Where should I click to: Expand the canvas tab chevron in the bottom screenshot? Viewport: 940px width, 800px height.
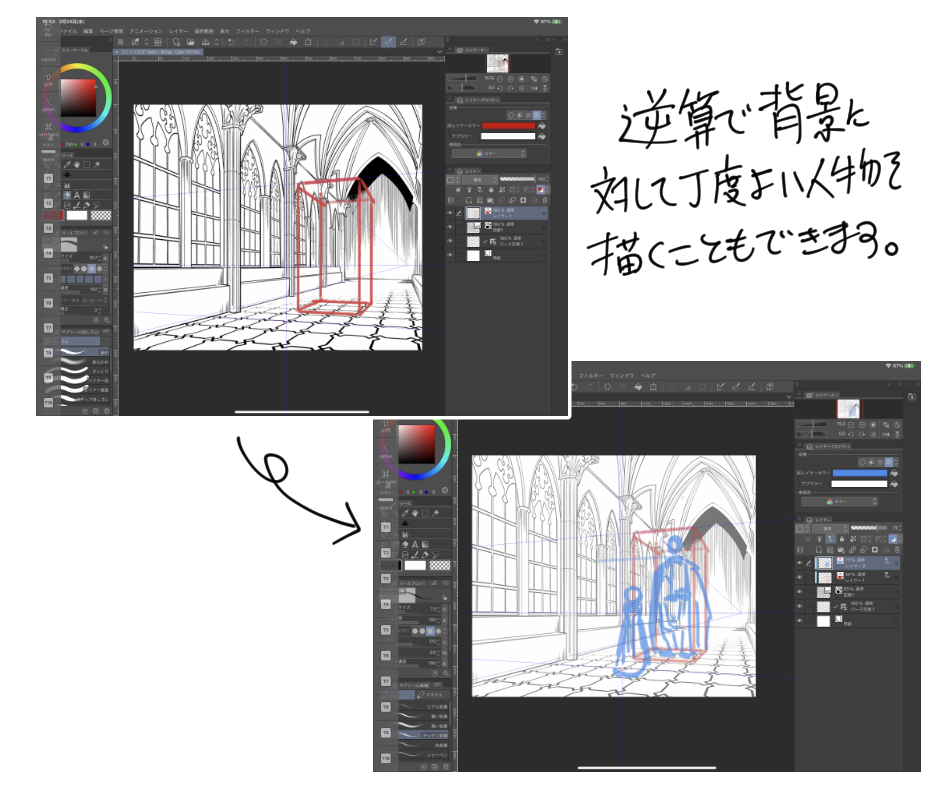point(788,396)
